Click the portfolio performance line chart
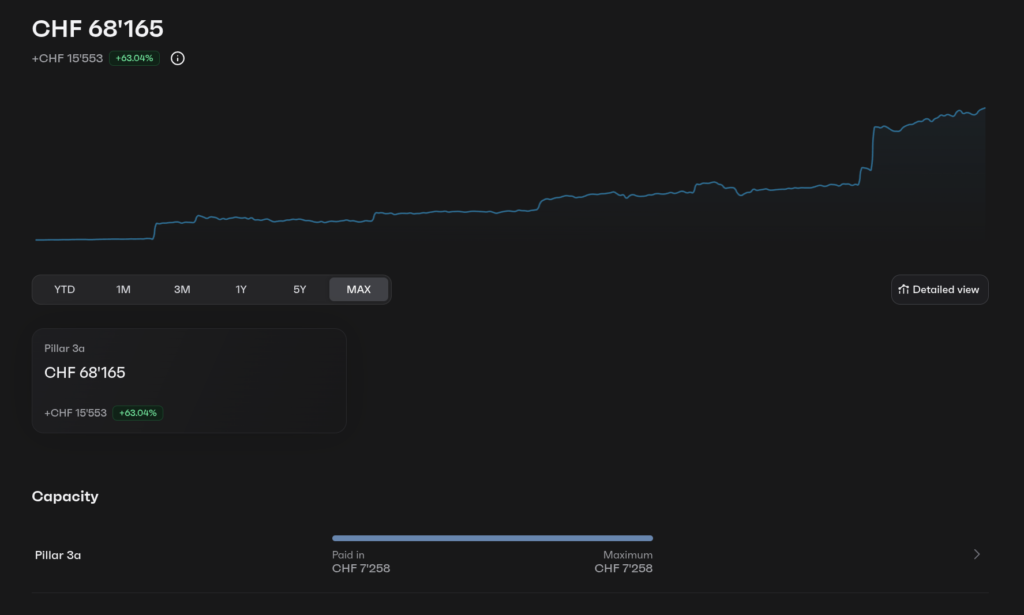The width and height of the screenshot is (1024, 615). [510, 174]
